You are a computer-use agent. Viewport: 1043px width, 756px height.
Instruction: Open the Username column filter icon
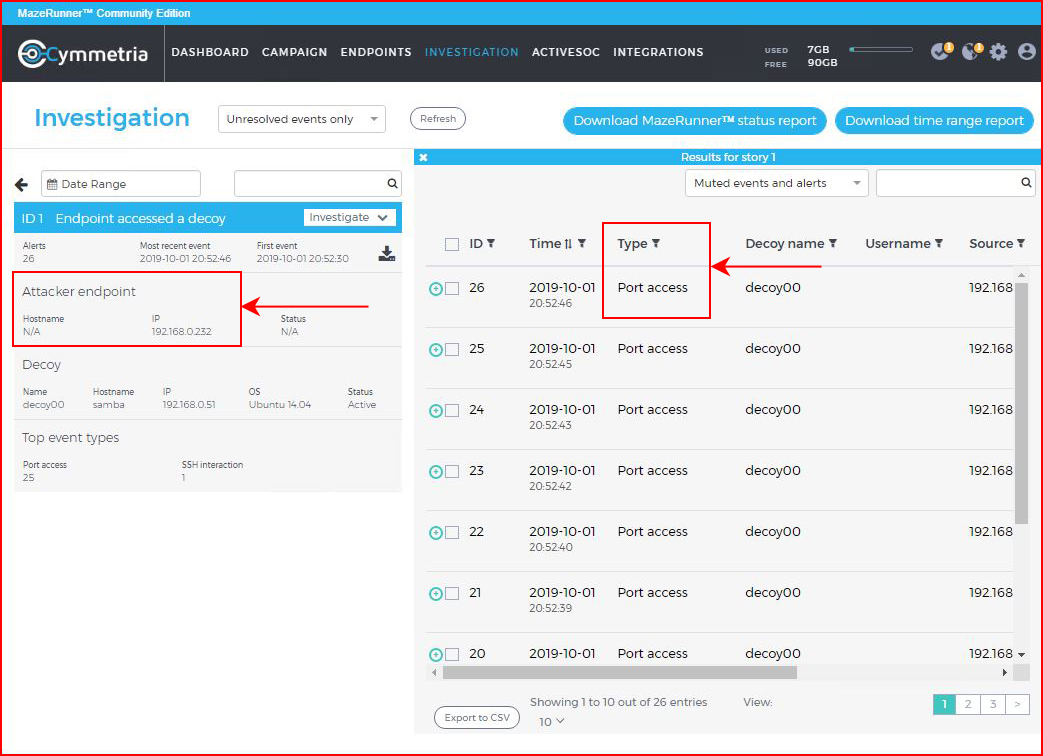click(939, 243)
